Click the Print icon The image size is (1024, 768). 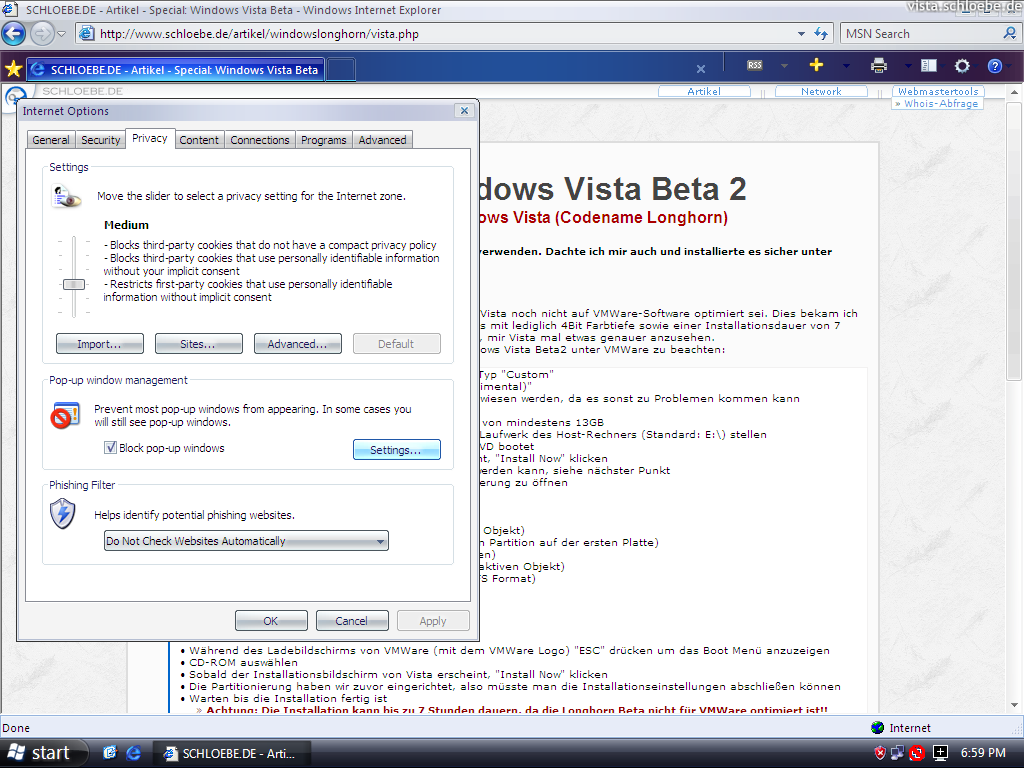879,65
